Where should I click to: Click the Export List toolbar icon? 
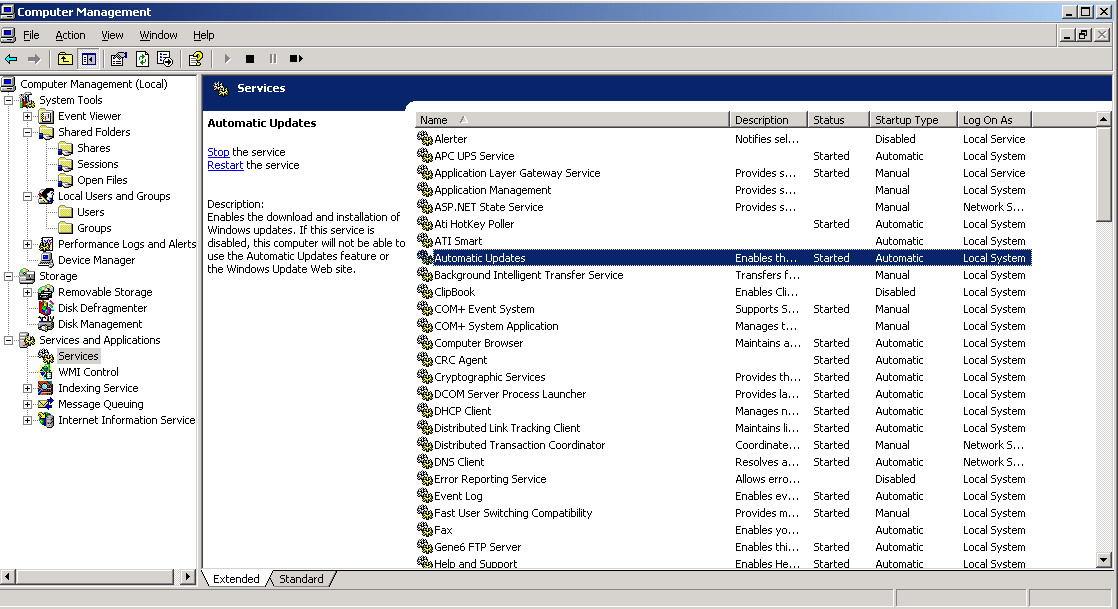coord(165,59)
